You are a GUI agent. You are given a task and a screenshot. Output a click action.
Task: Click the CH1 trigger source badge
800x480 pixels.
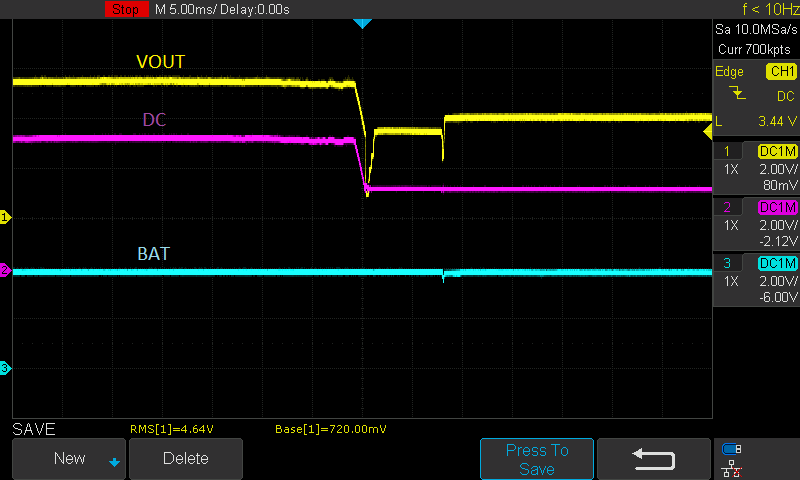pyautogui.click(x=781, y=71)
